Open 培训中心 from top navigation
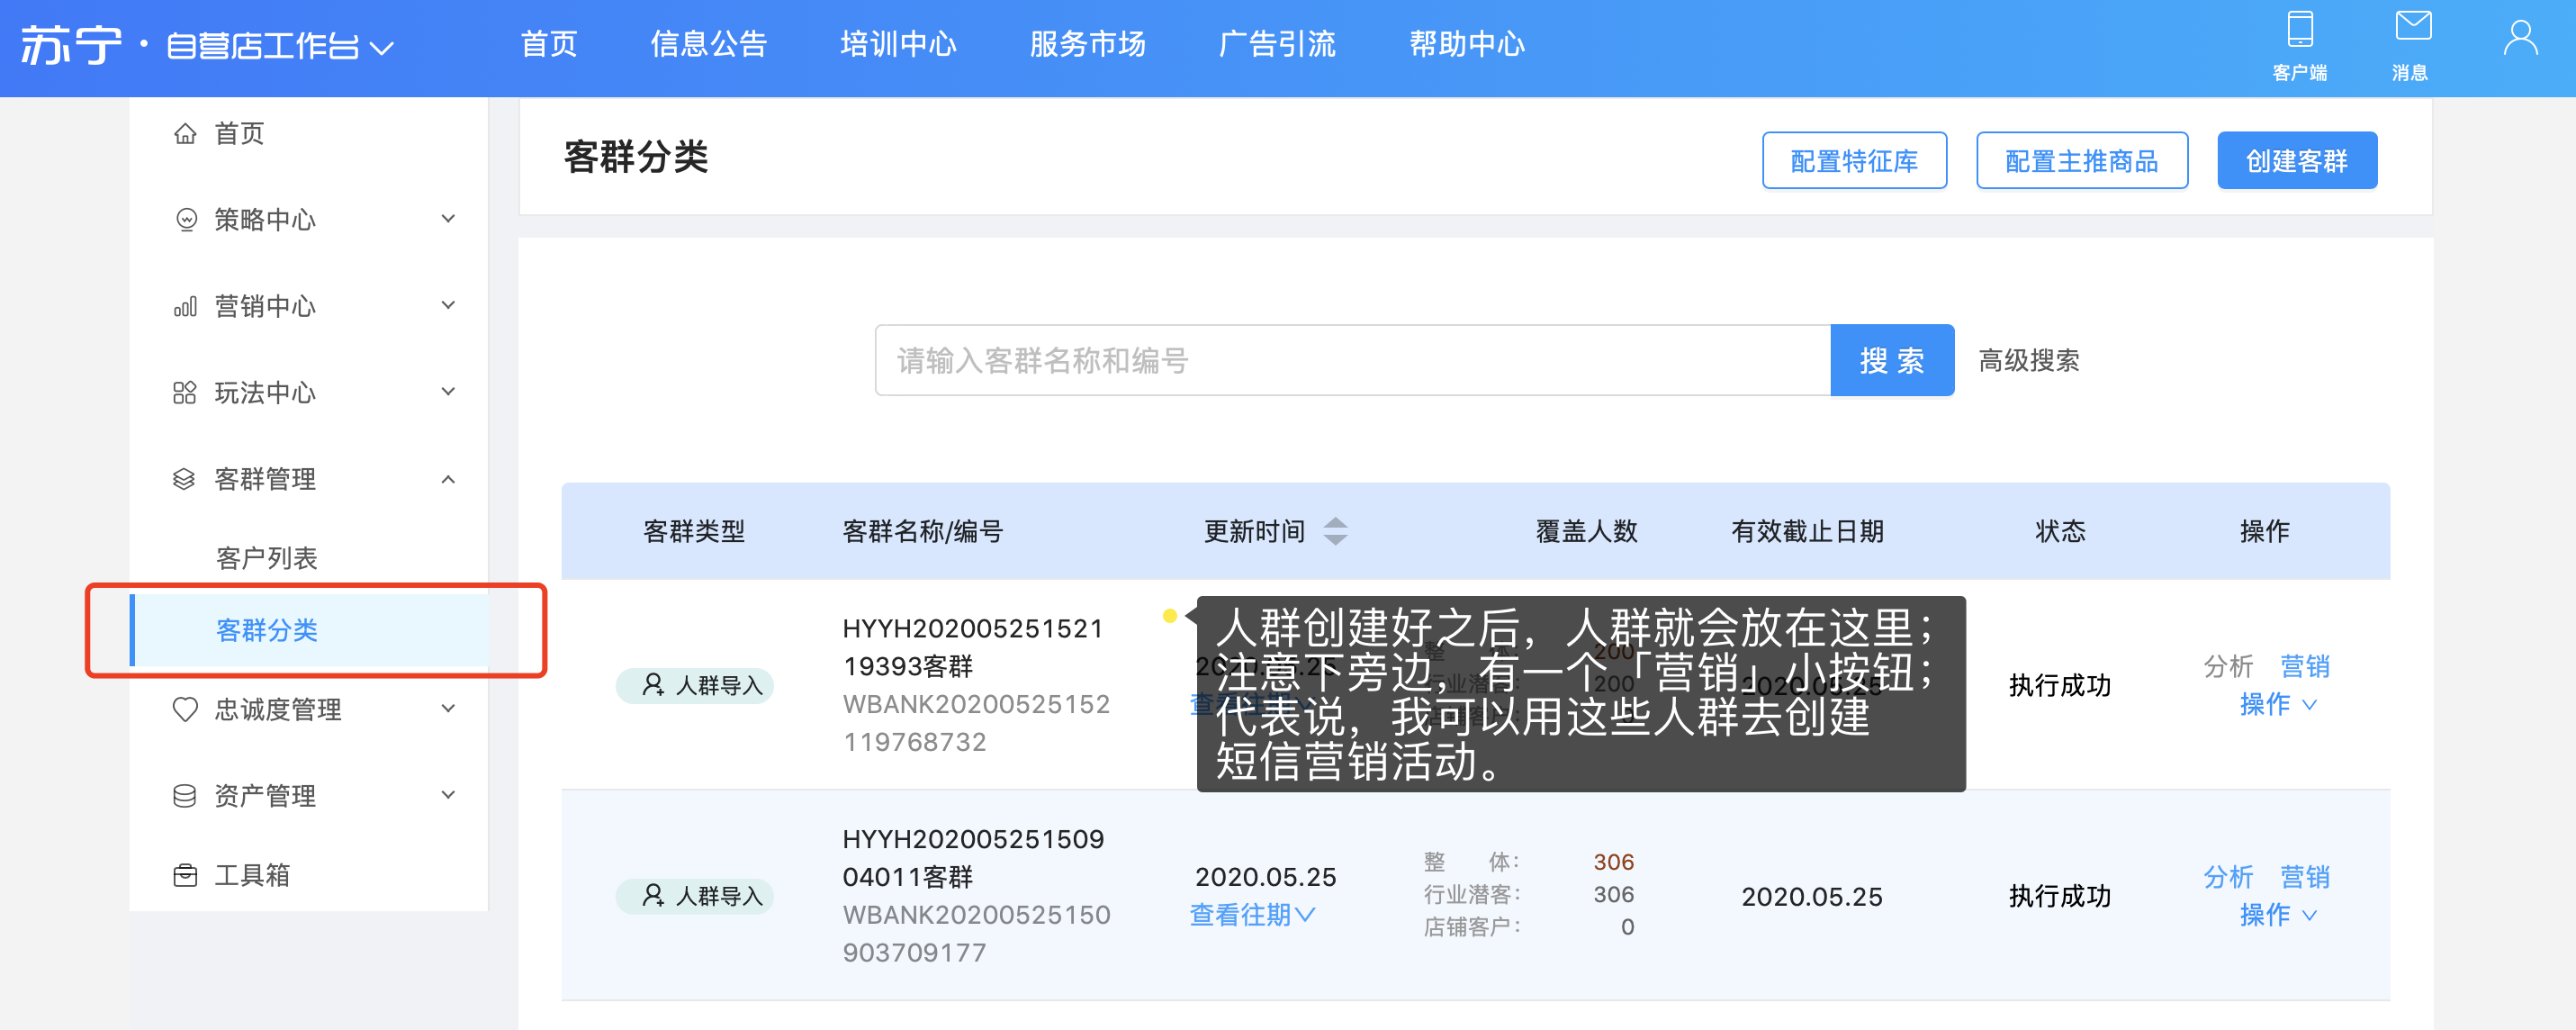This screenshot has width=2576, height=1030. (x=898, y=44)
